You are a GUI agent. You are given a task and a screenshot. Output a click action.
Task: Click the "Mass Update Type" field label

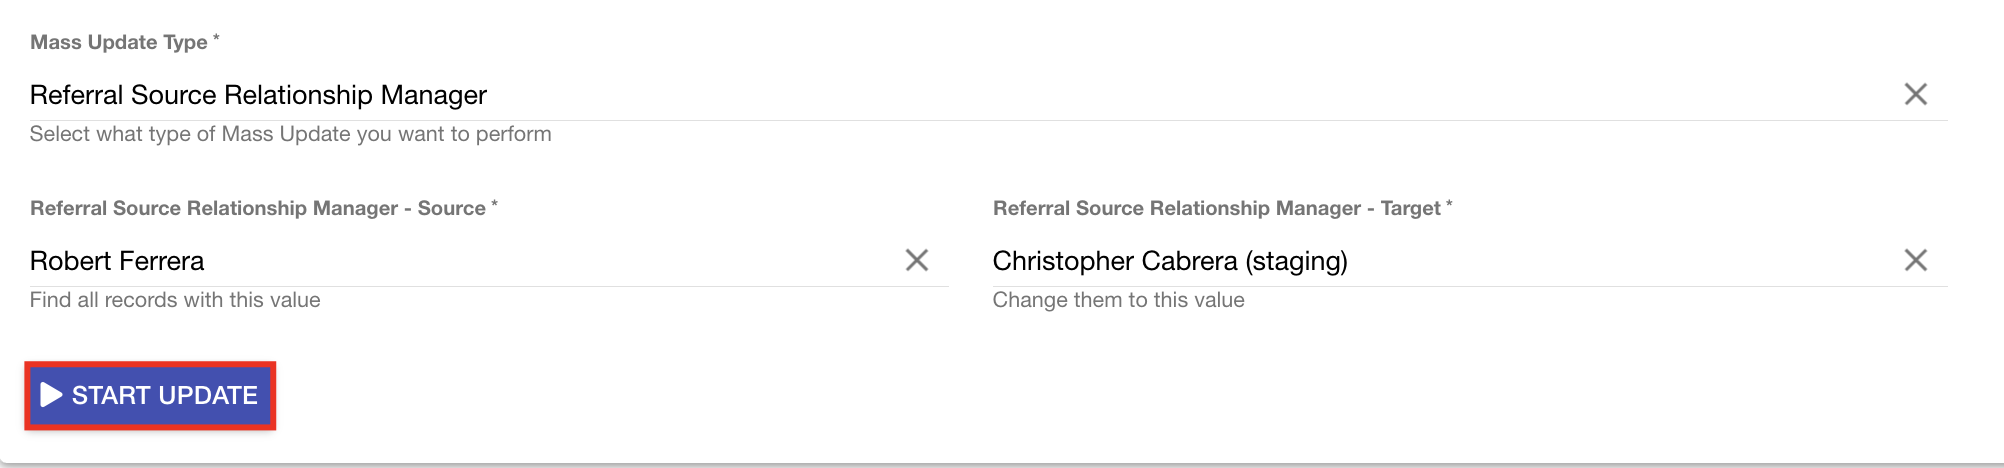pyautogui.click(x=118, y=42)
